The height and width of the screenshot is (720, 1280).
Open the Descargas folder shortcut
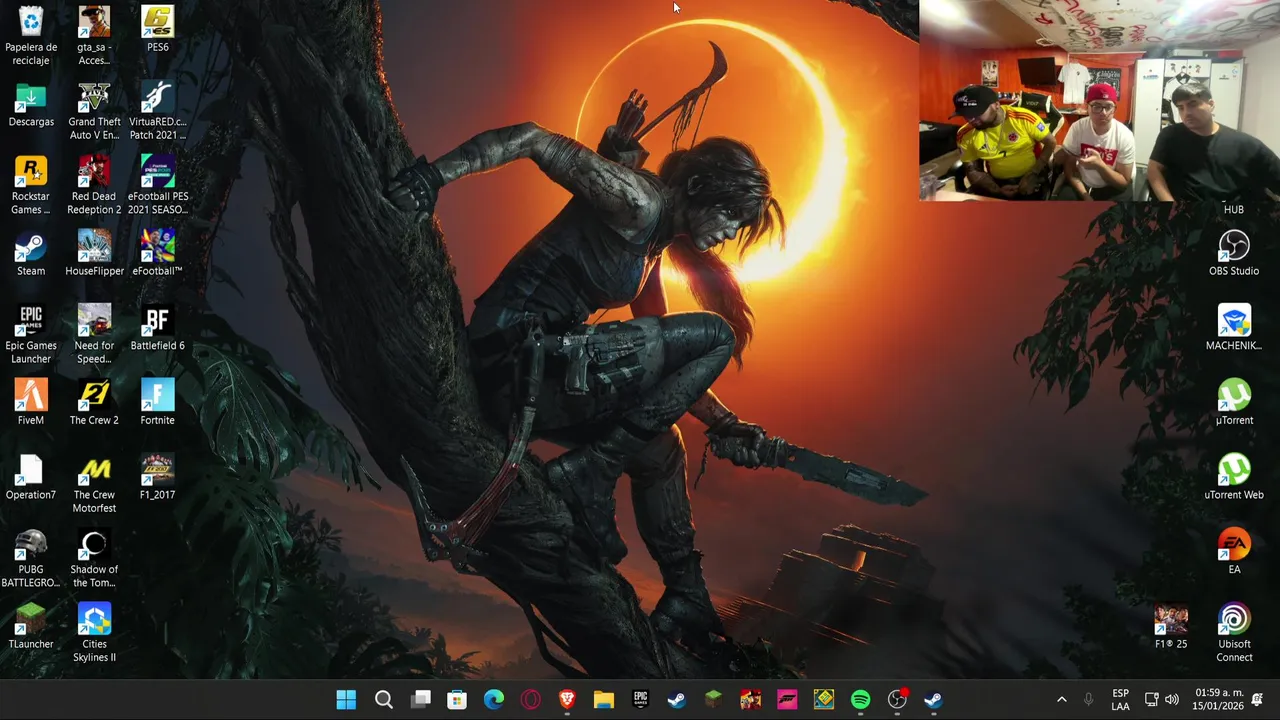coord(31,104)
